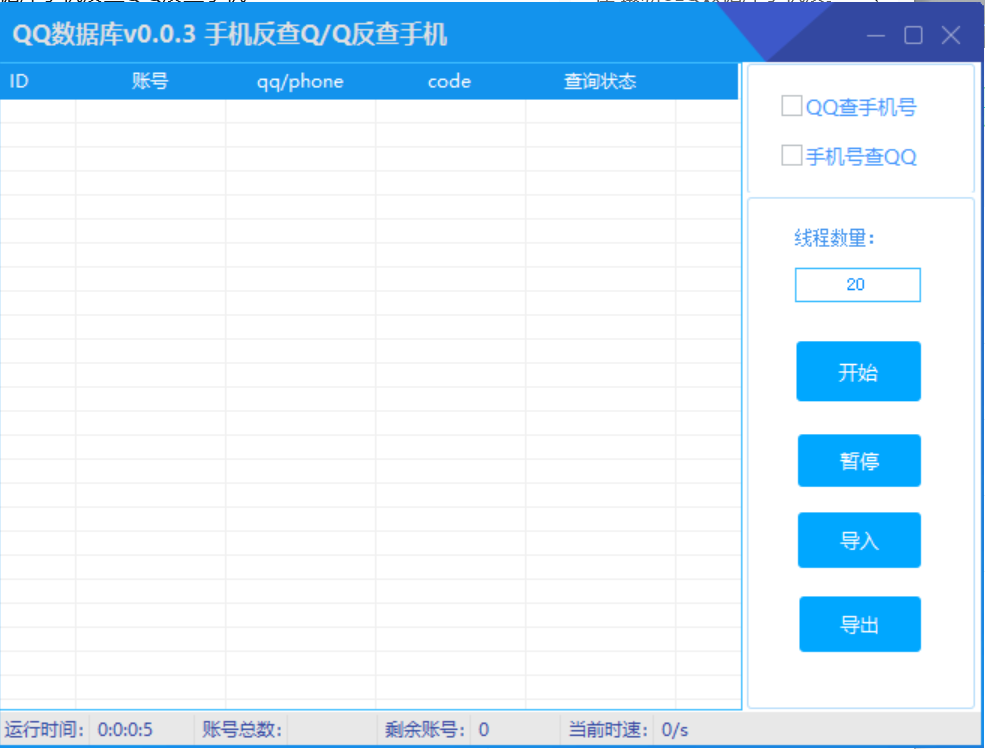The height and width of the screenshot is (749, 985).
Task: Click the thread count input showing 20
Action: (857, 285)
